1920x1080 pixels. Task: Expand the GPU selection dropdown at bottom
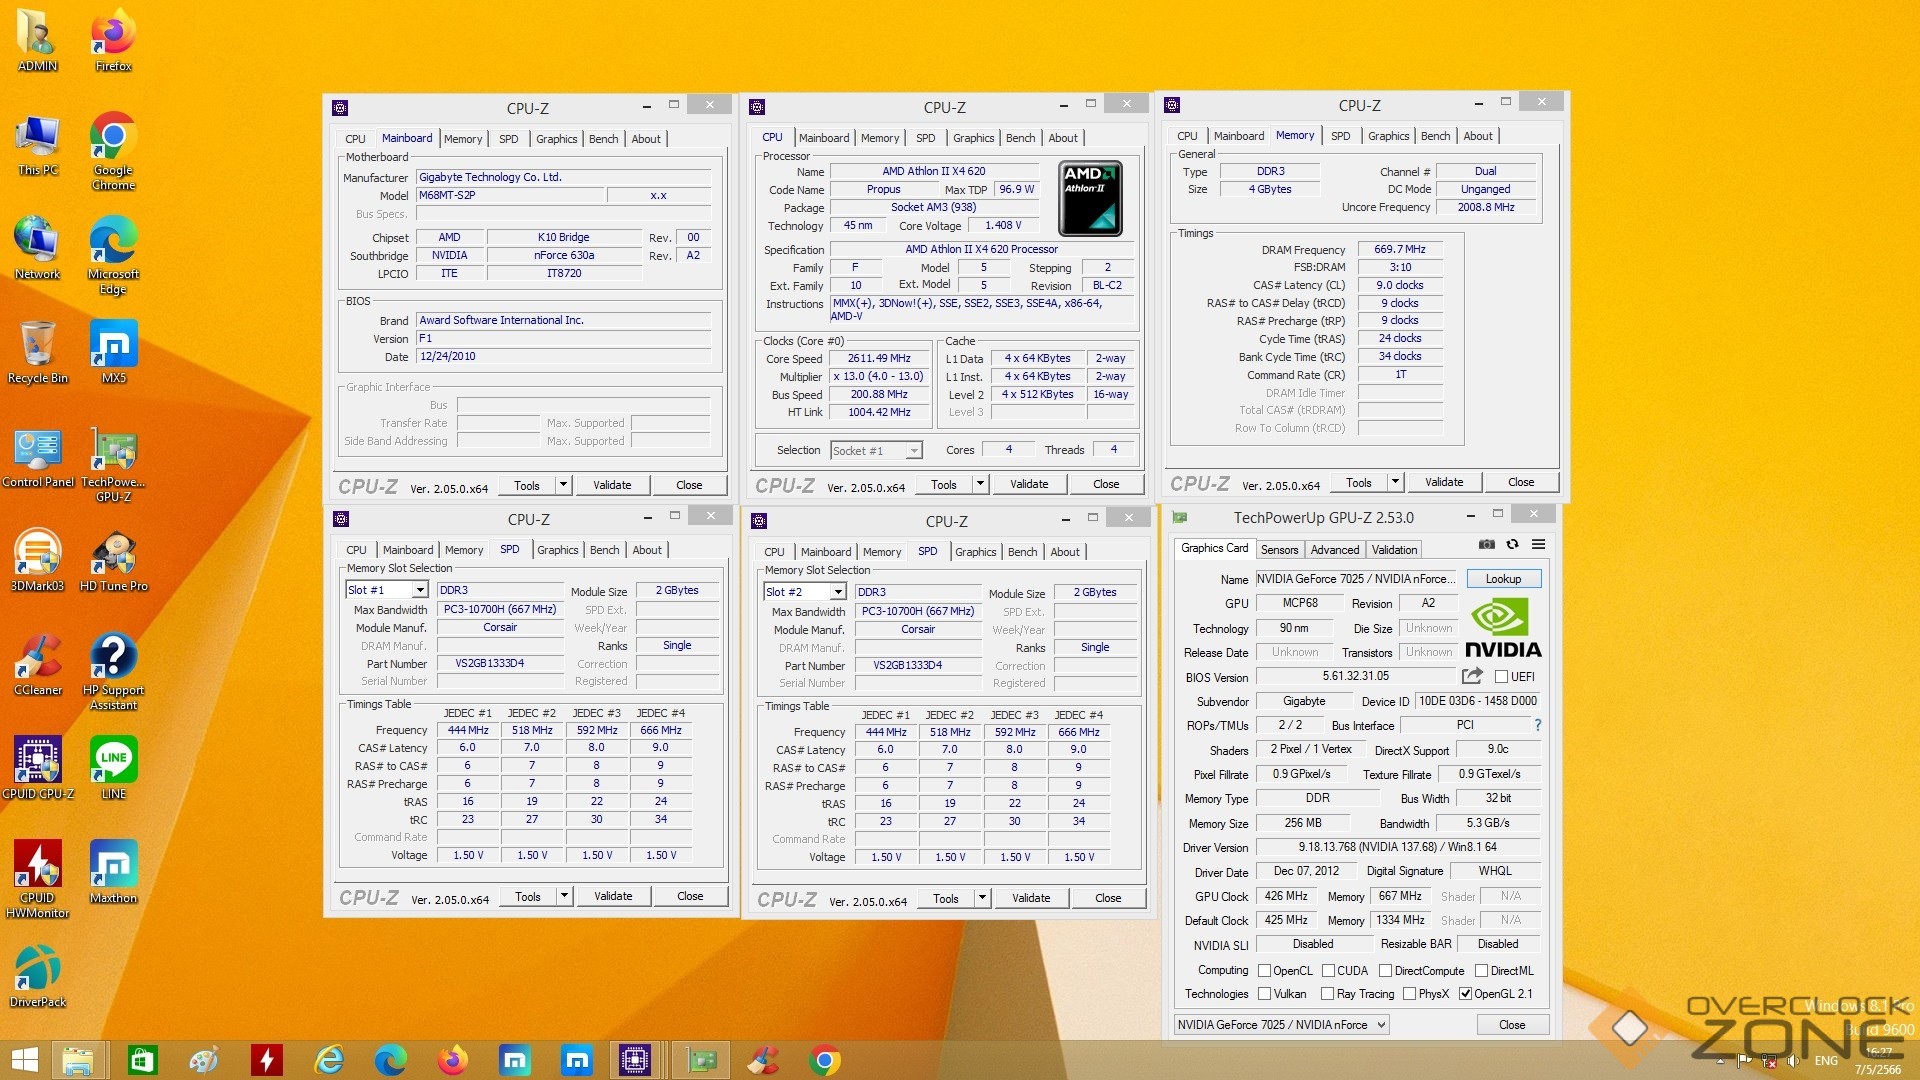(1381, 1025)
